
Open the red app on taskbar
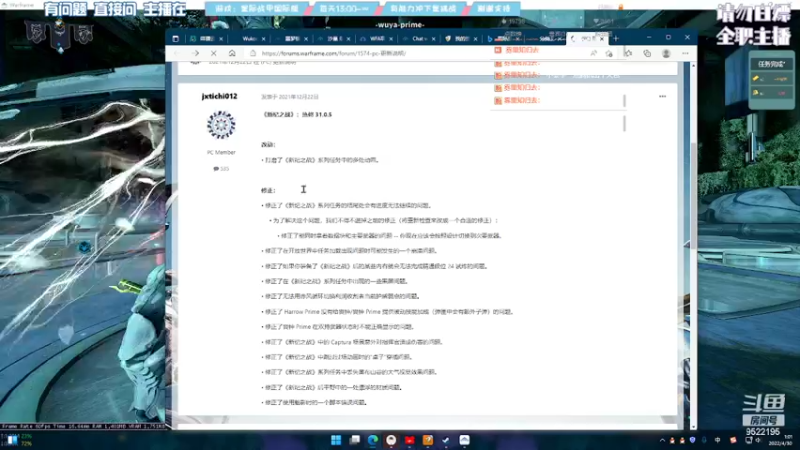pyautogui.click(x=410, y=440)
